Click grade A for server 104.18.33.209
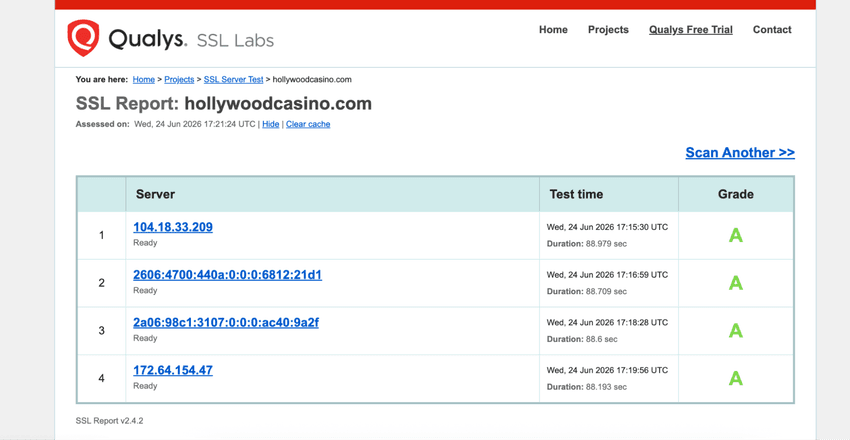This screenshot has width=850, height=440. point(736,235)
